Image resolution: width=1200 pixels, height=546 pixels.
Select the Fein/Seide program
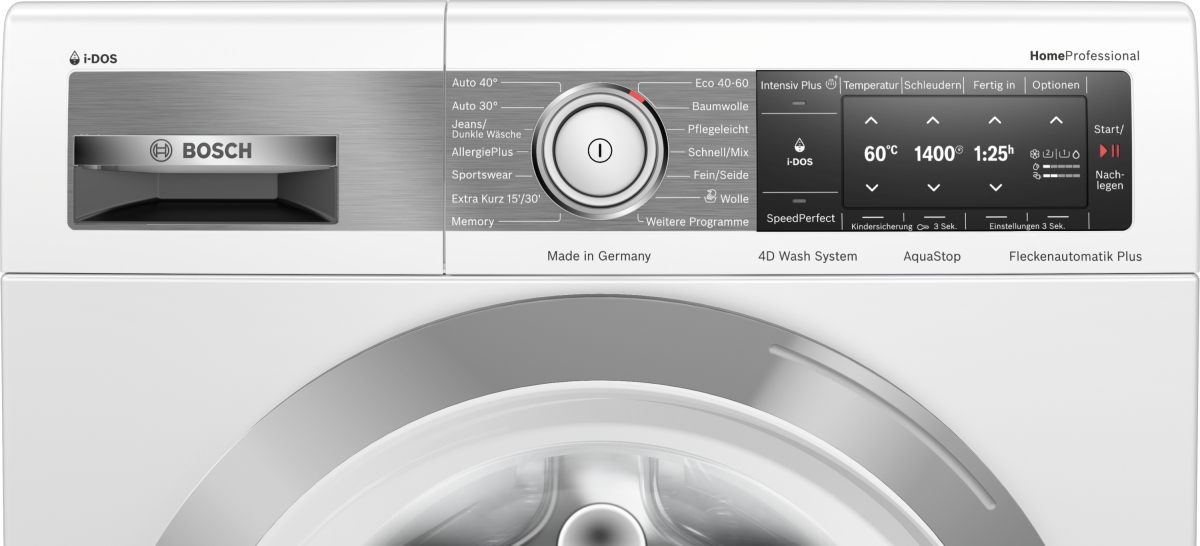pos(721,175)
